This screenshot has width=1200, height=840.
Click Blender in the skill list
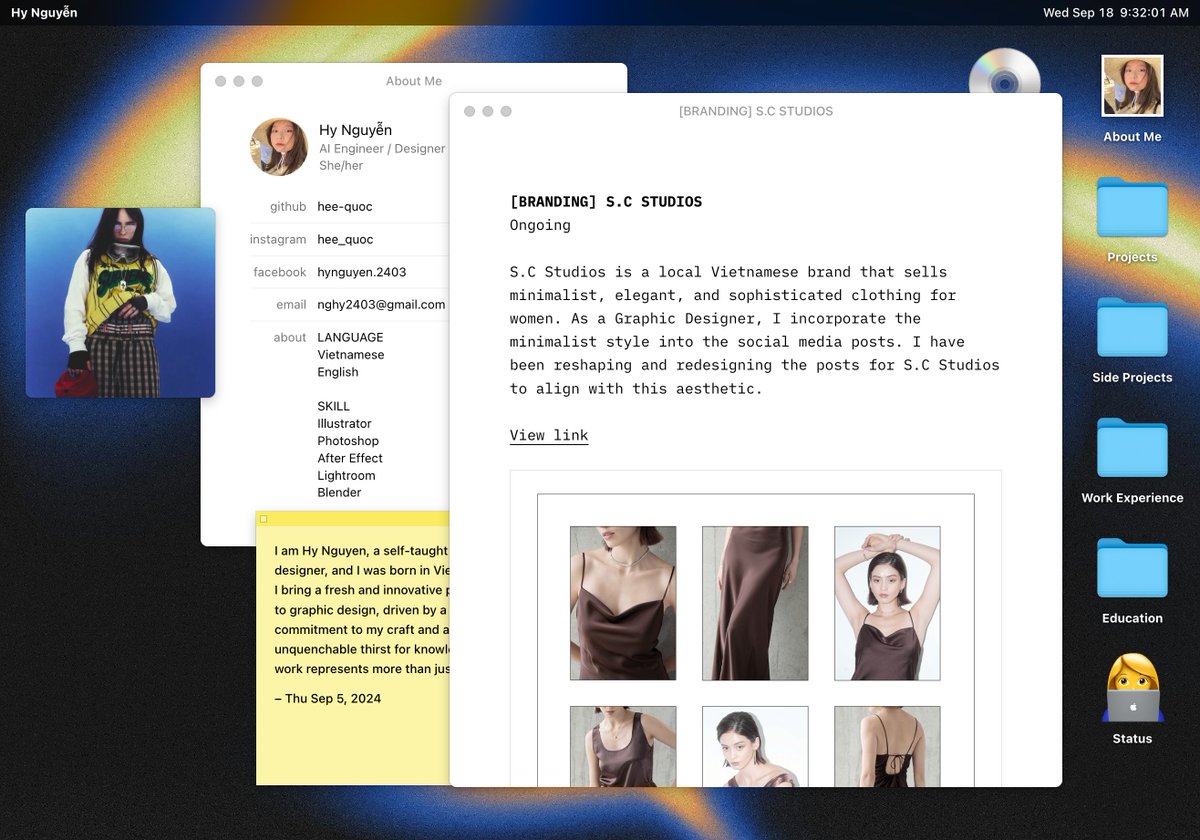(339, 492)
